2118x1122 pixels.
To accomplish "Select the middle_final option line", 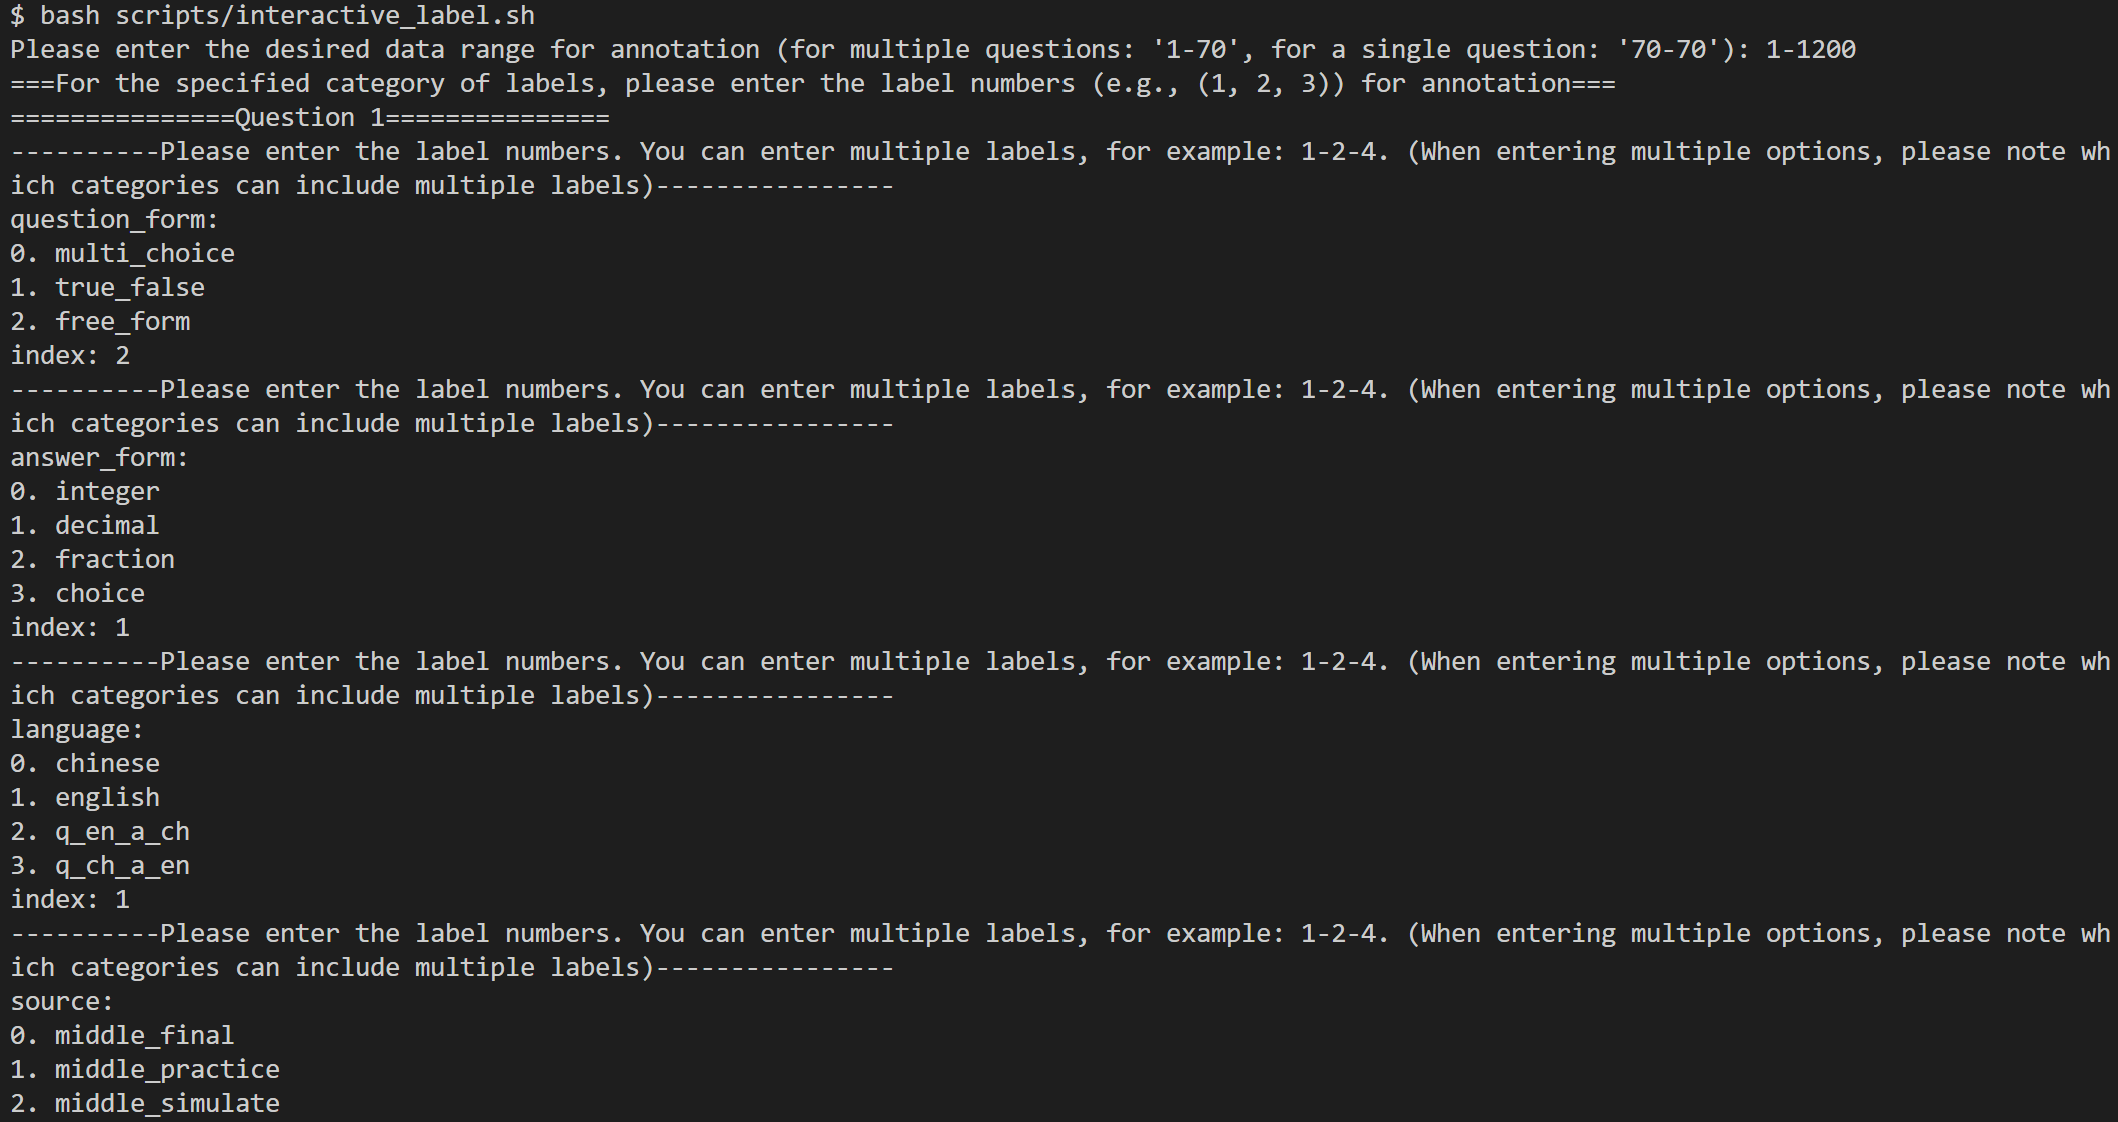I will (x=122, y=1036).
